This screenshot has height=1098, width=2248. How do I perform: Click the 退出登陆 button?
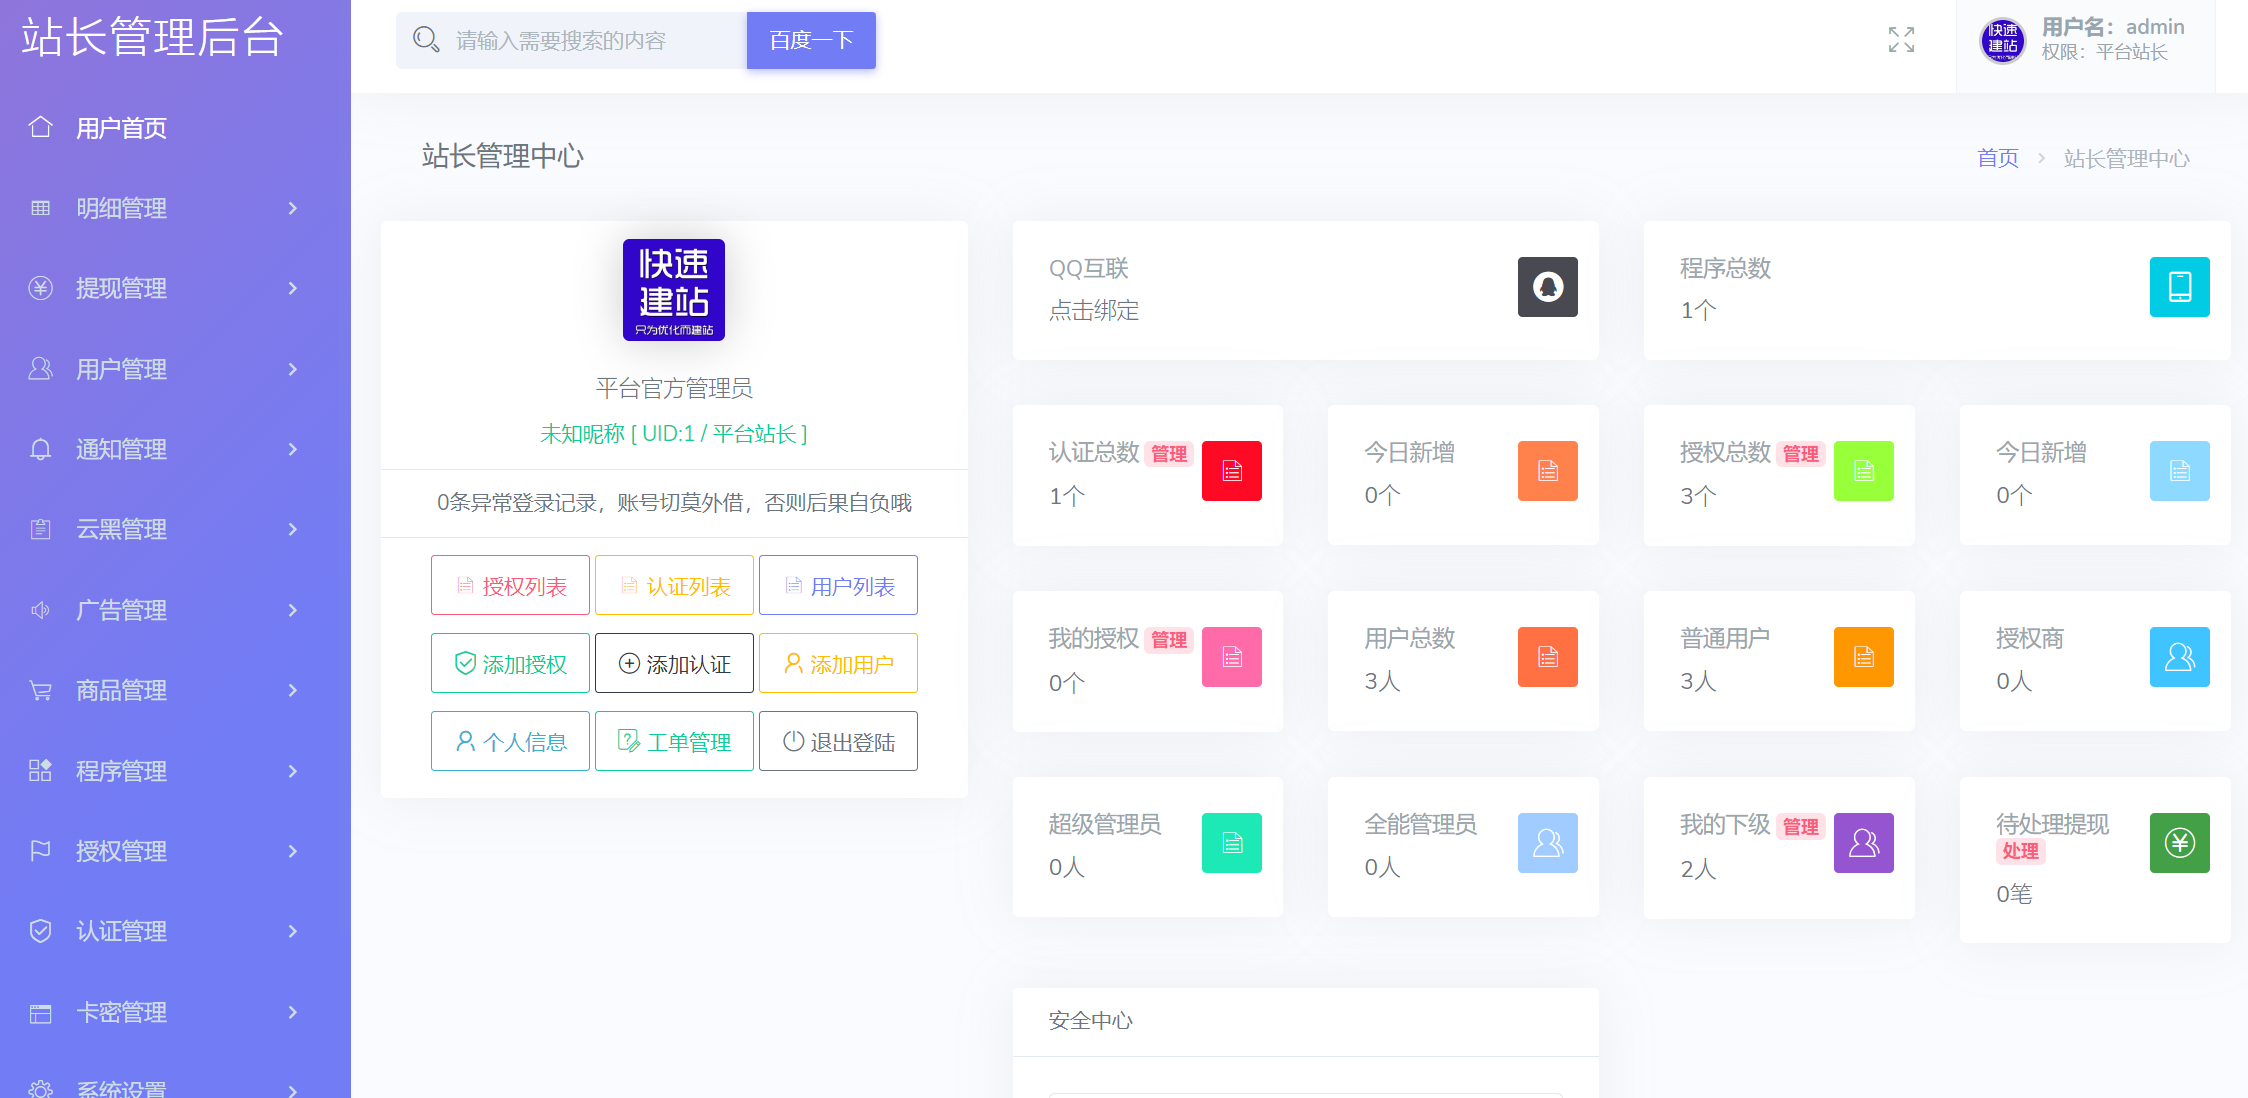[838, 741]
